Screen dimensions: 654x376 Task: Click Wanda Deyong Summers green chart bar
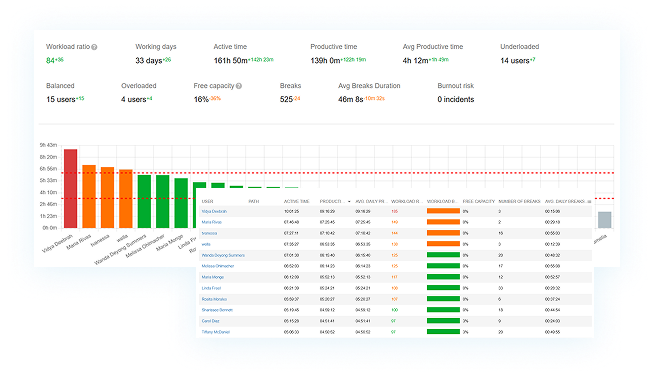[144, 202]
